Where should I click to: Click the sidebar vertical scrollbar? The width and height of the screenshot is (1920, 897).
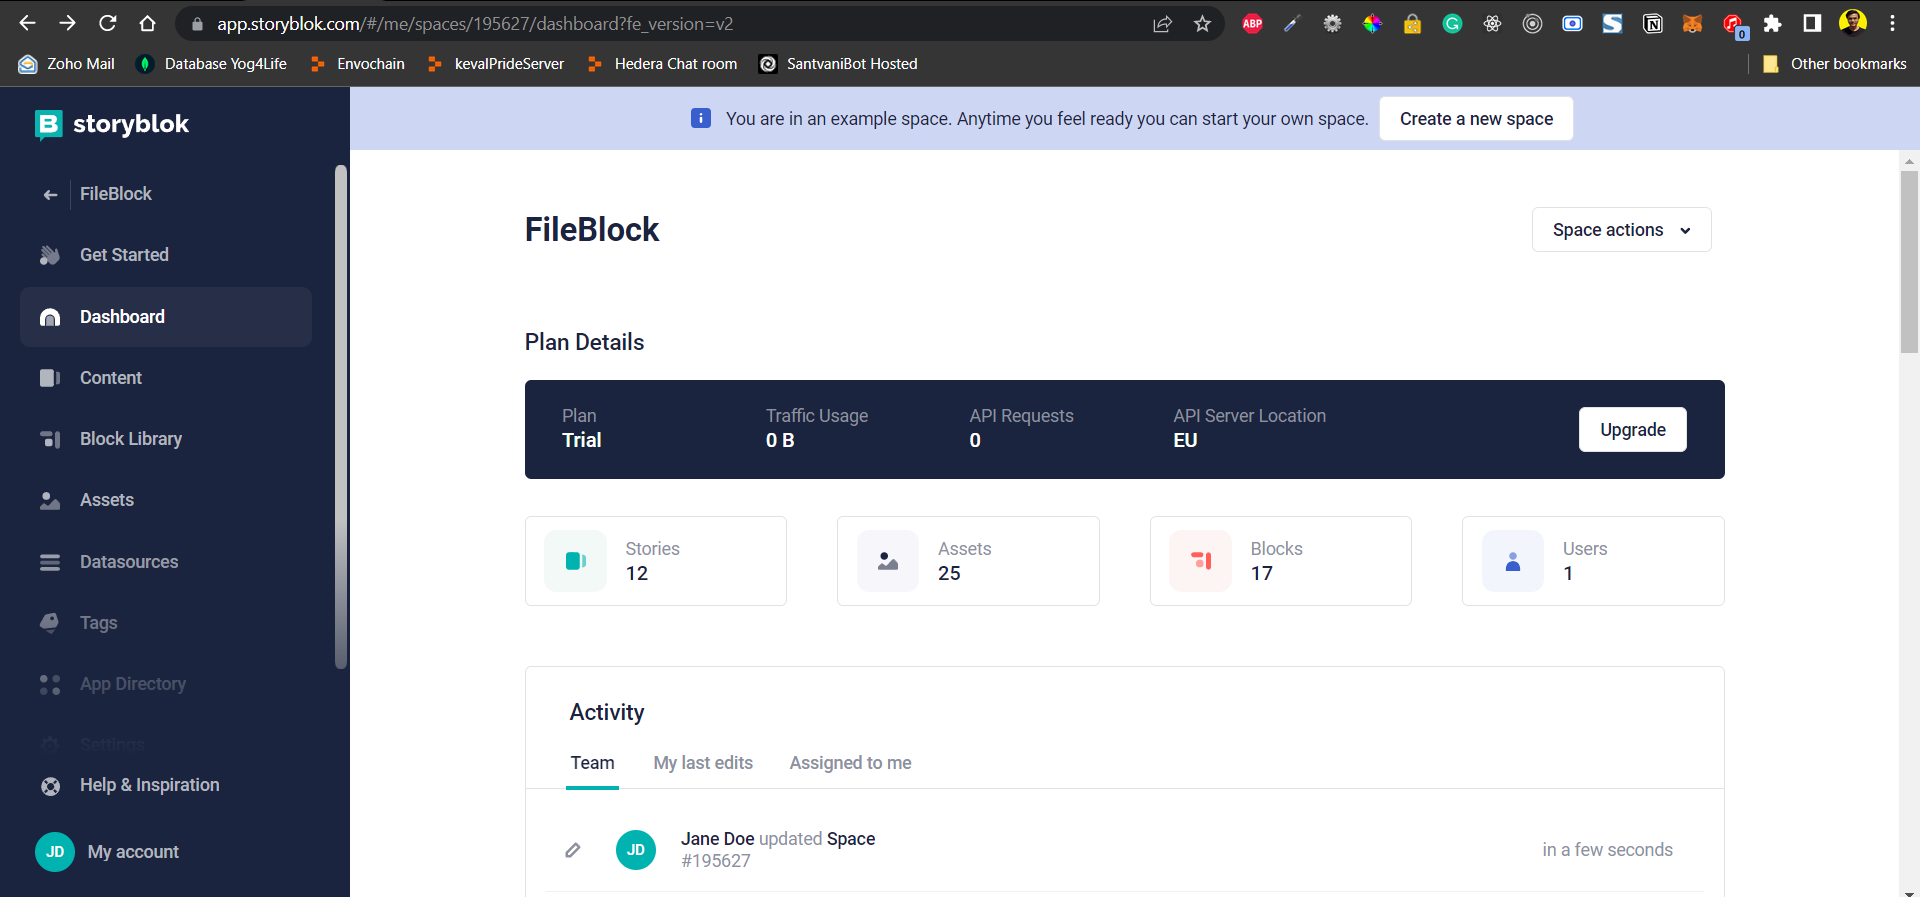[341, 417]
